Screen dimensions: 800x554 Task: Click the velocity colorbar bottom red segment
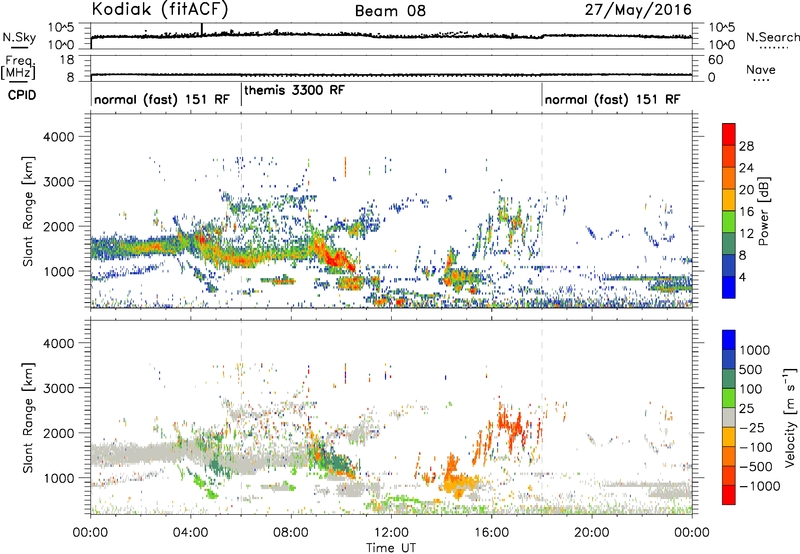(x=729, y=495)
